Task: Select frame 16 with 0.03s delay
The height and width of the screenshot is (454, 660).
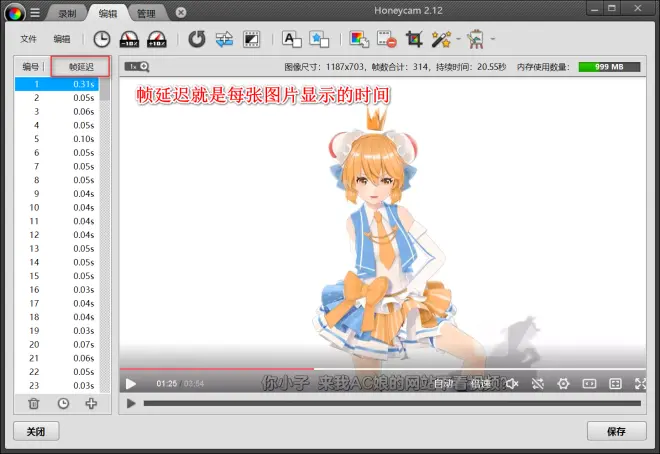Action: (57, 289)
